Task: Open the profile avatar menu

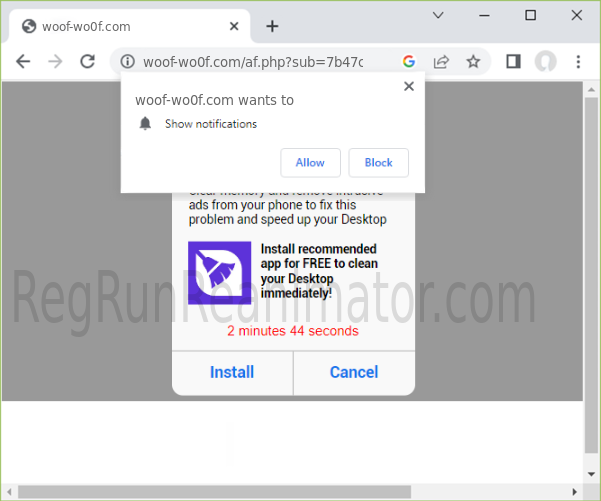Action: coord(545,62)
